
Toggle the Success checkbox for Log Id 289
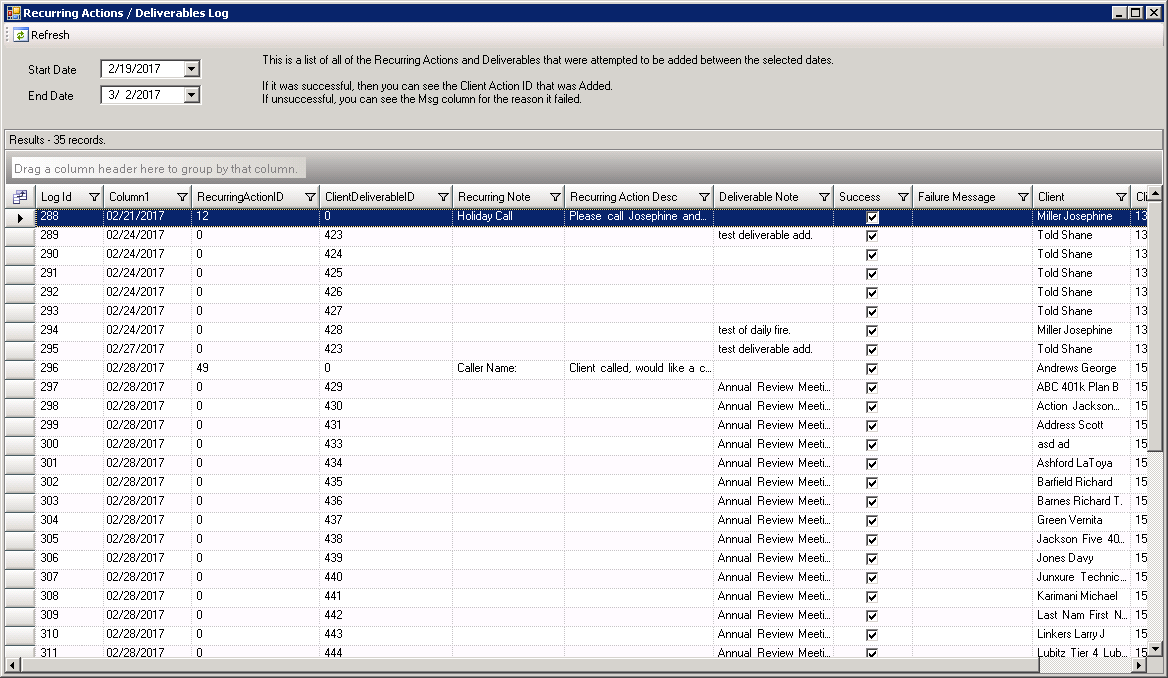(x=871, y=235)
